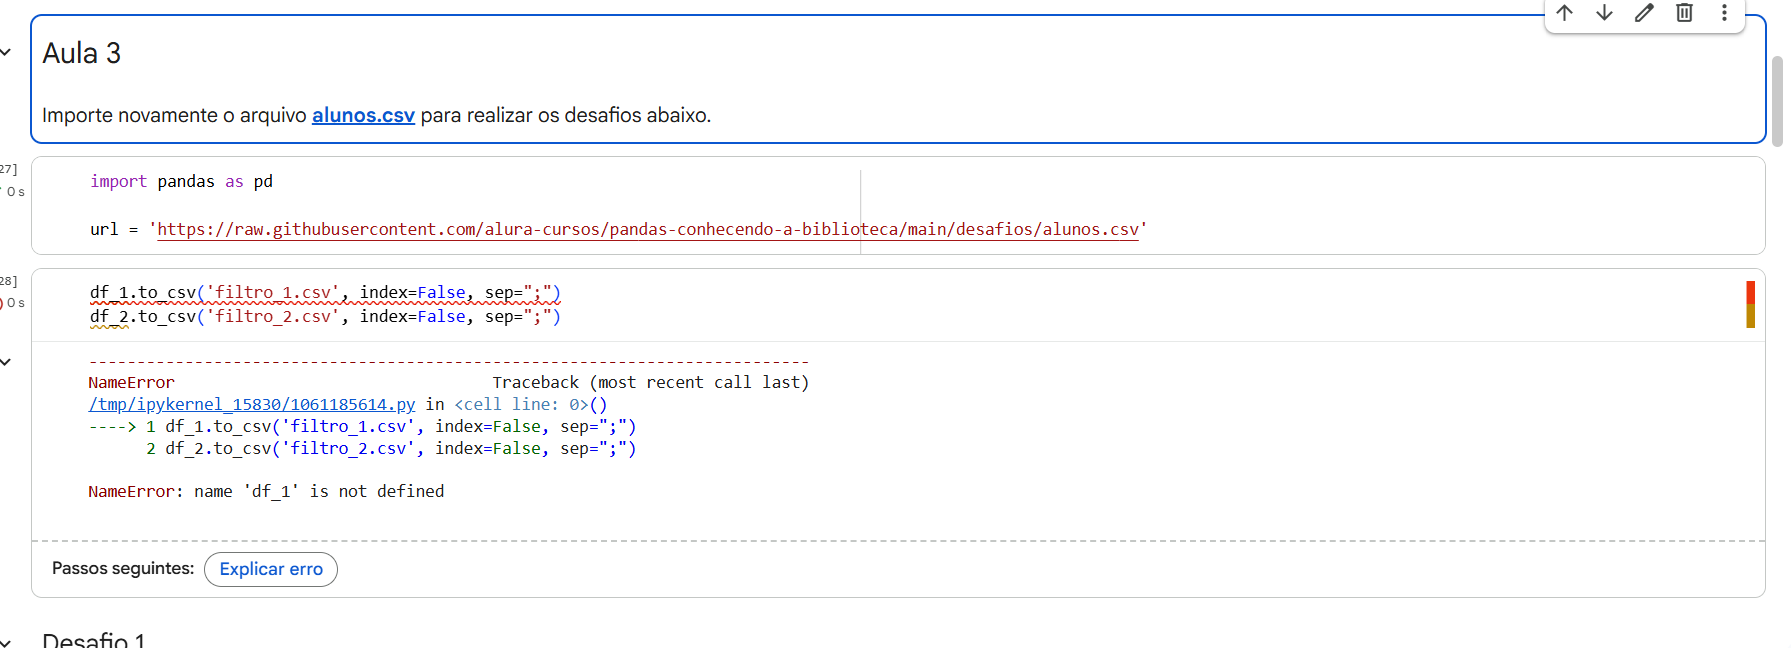This screenshot has height=648, width=1791.
Task: Edit the Aula 3 text cell
Action: click(1644, 13)
